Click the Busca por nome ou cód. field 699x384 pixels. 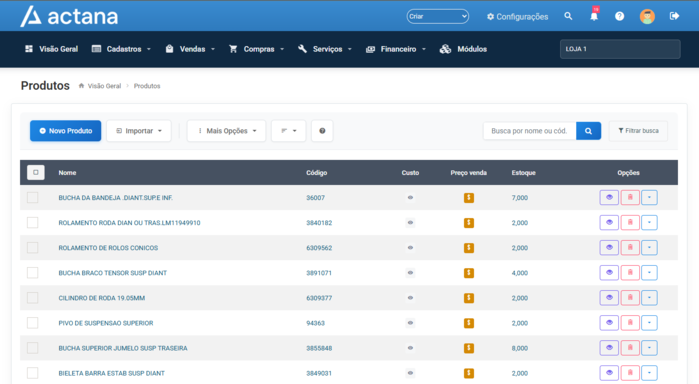pyautogui.click(x=530, y=131)
